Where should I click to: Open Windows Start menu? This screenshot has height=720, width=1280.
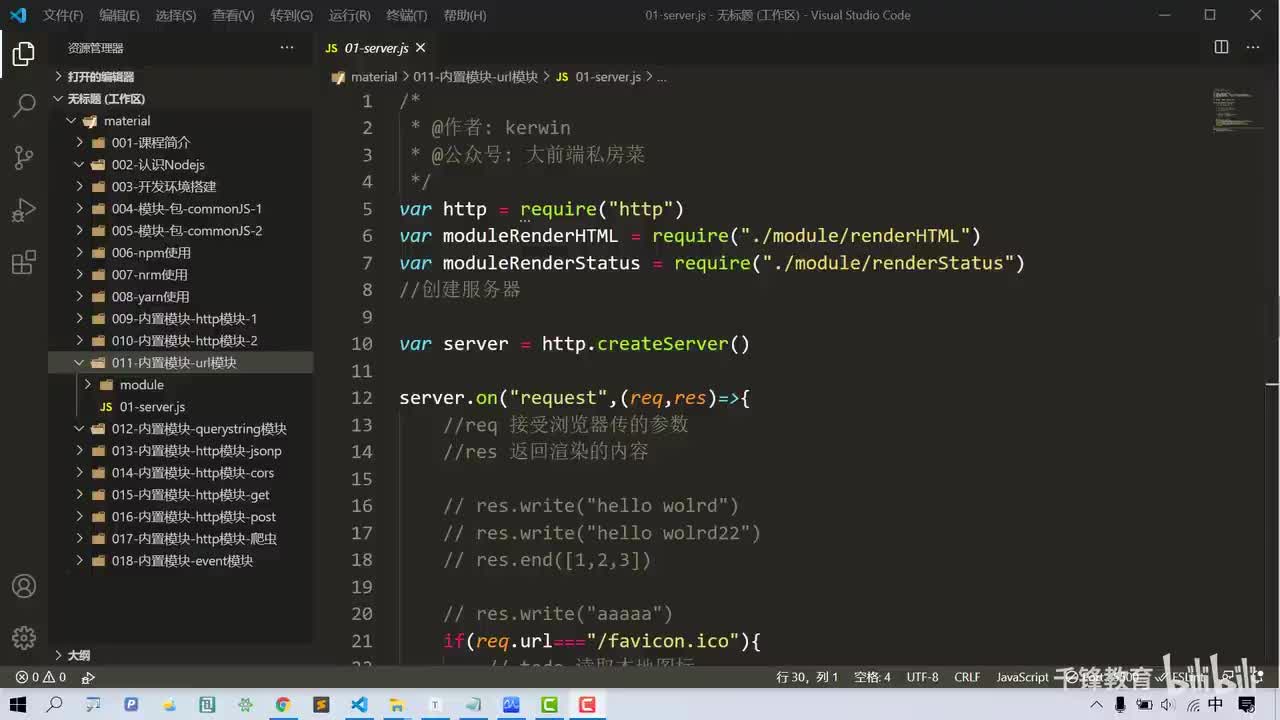point(18,705)
